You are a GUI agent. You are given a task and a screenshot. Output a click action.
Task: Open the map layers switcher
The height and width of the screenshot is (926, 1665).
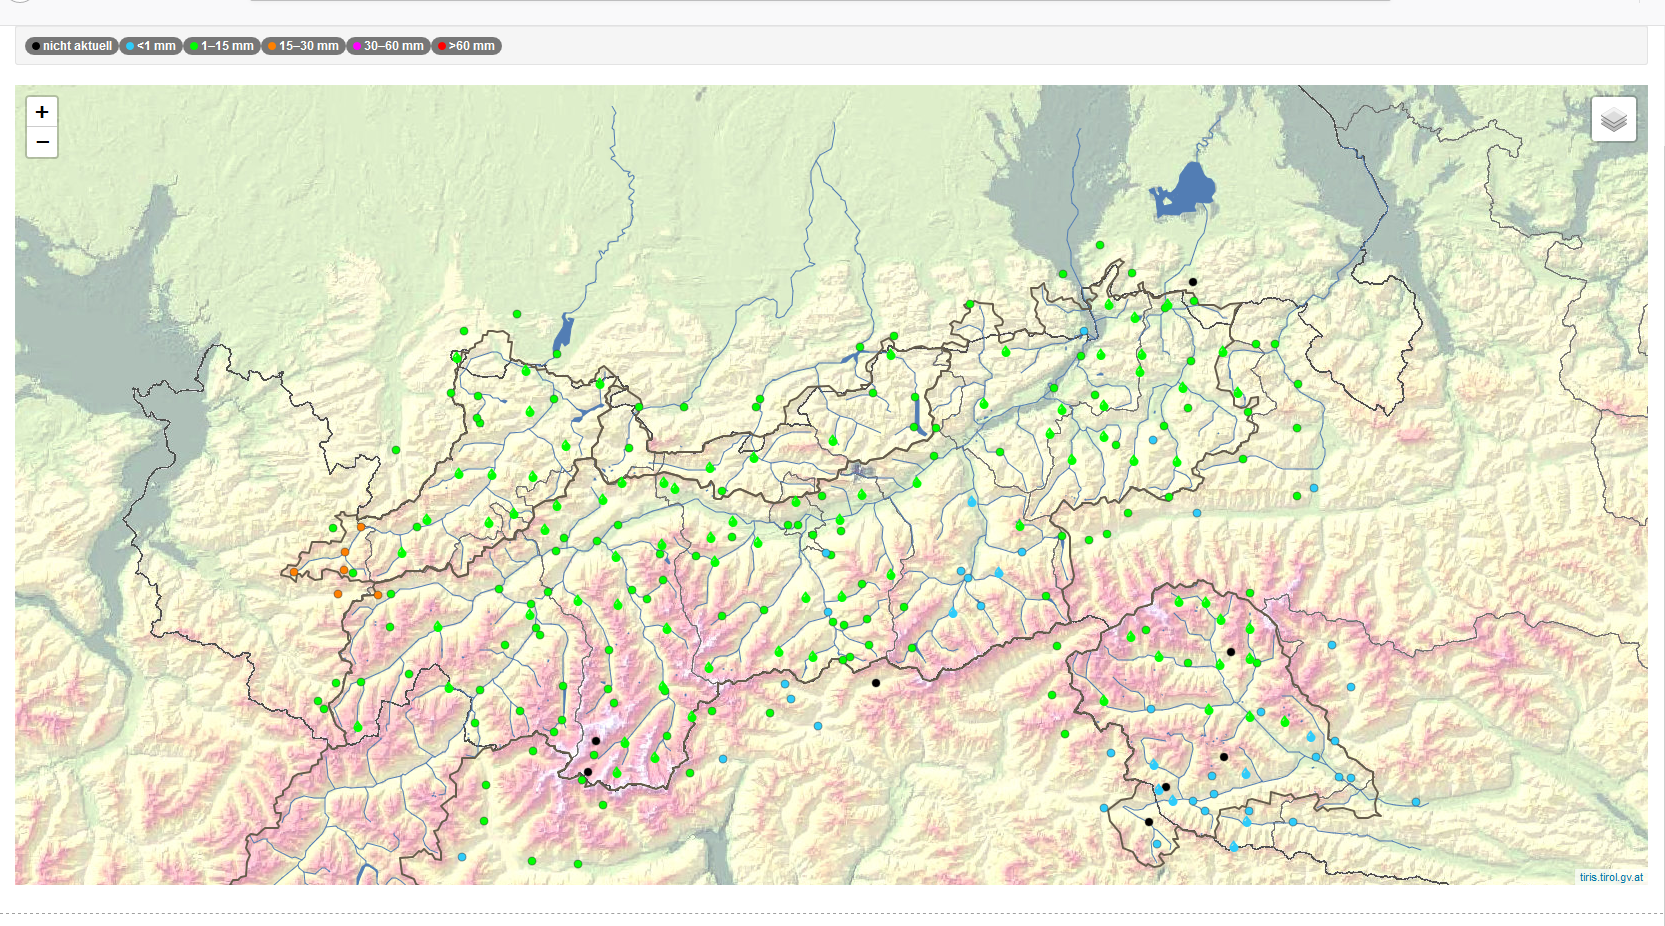(1613, 120)
